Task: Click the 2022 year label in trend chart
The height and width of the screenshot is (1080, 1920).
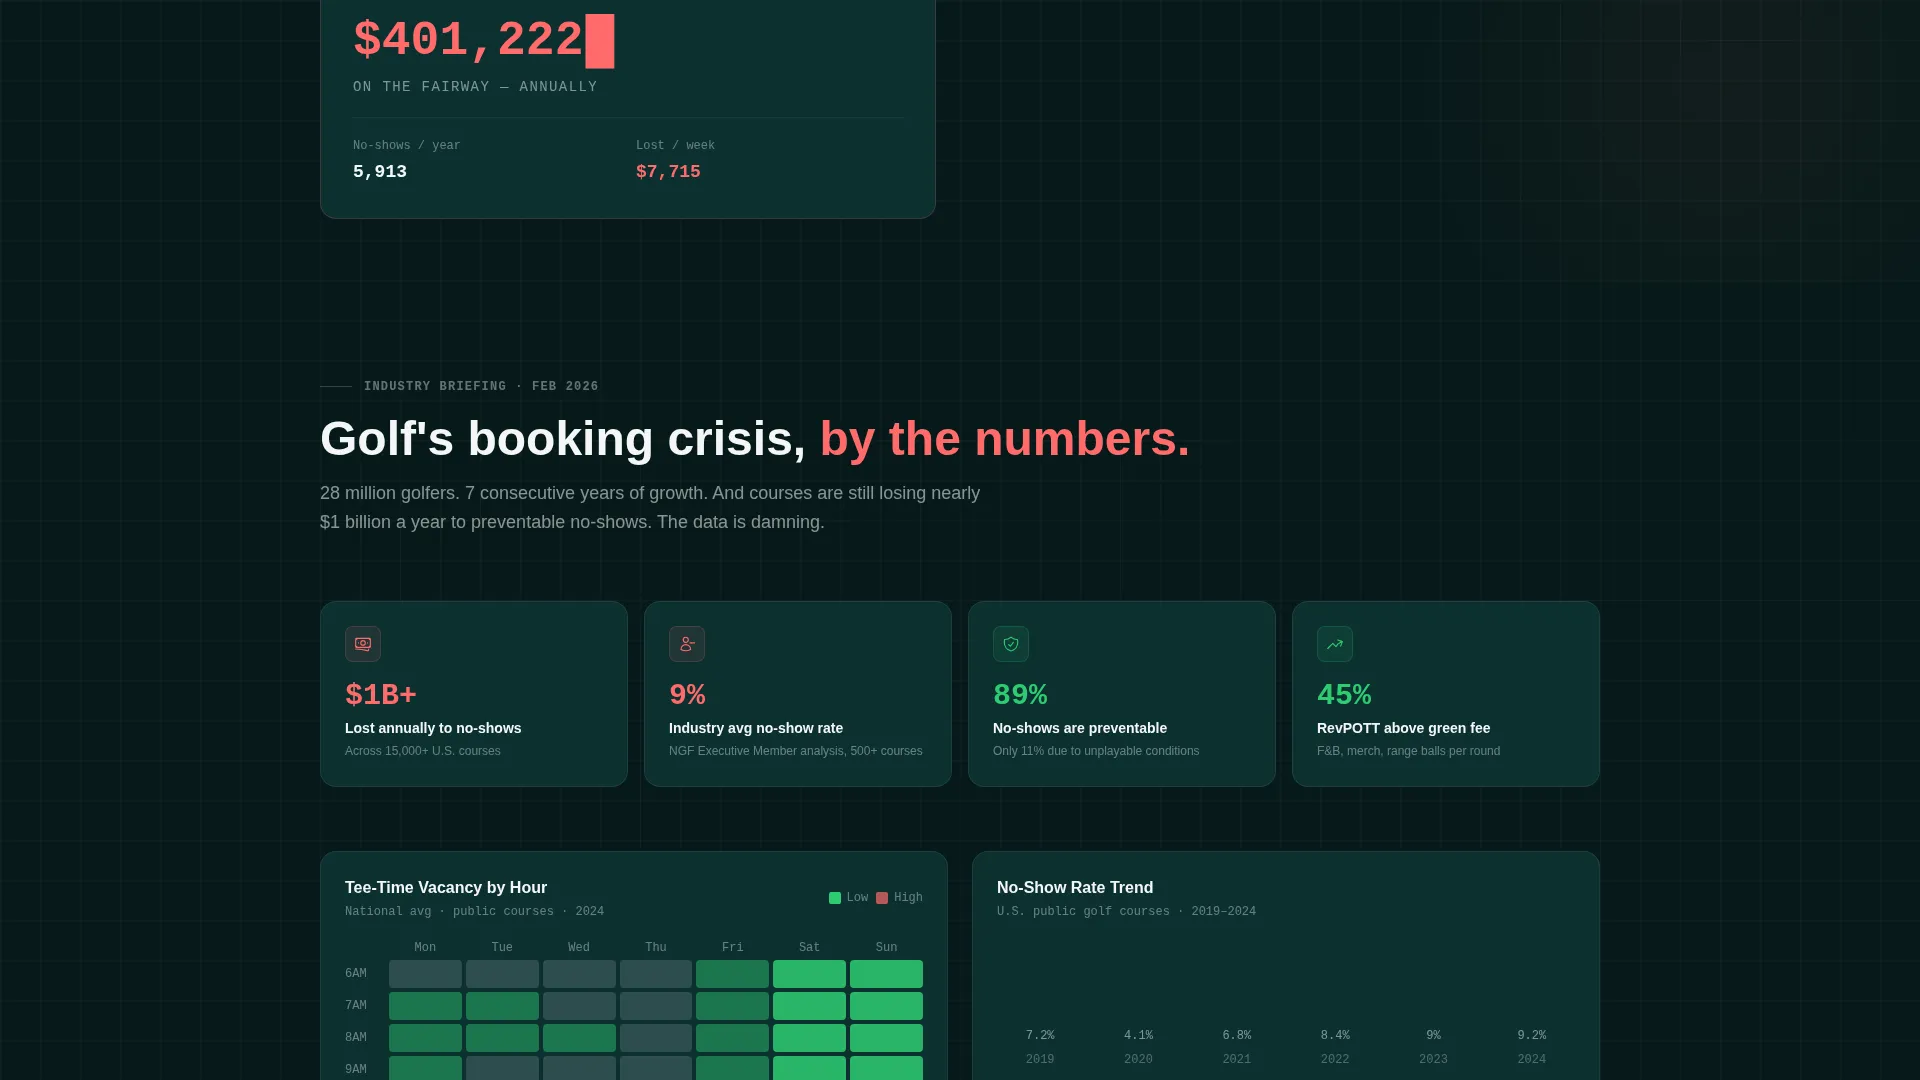Action: (x=1335, y=1060)
